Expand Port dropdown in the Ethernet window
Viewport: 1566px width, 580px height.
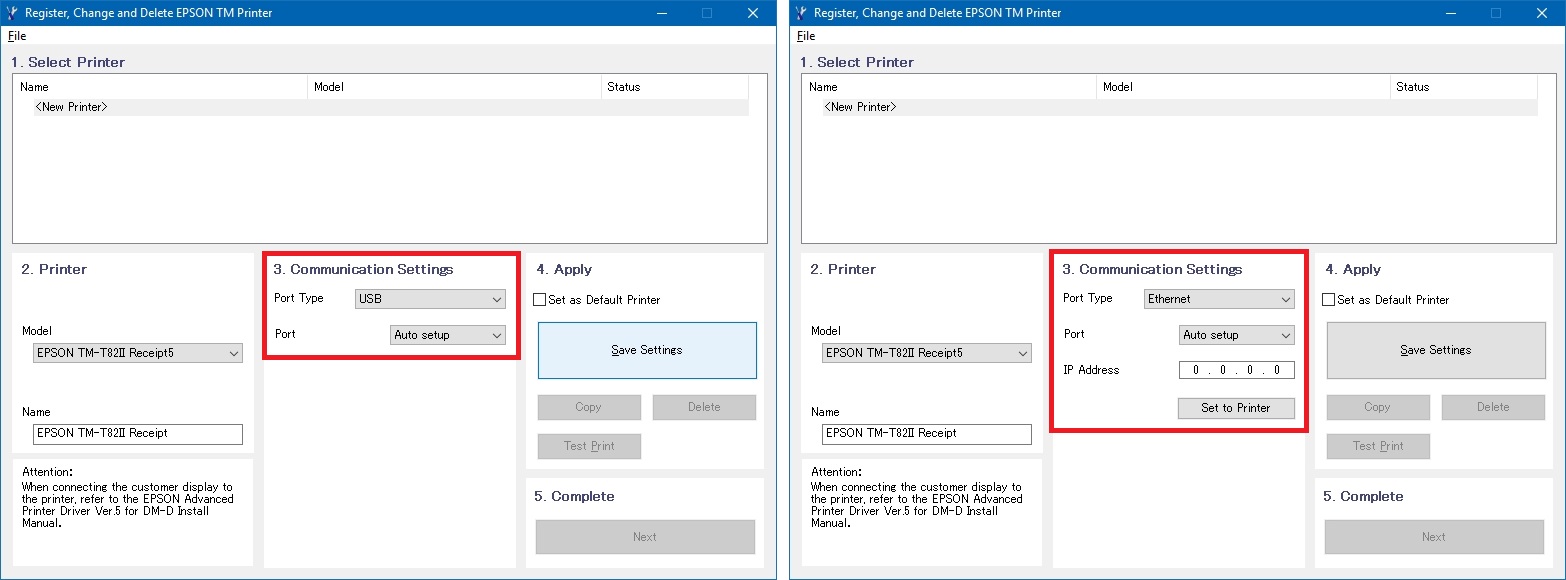(x=1237, y=335)
